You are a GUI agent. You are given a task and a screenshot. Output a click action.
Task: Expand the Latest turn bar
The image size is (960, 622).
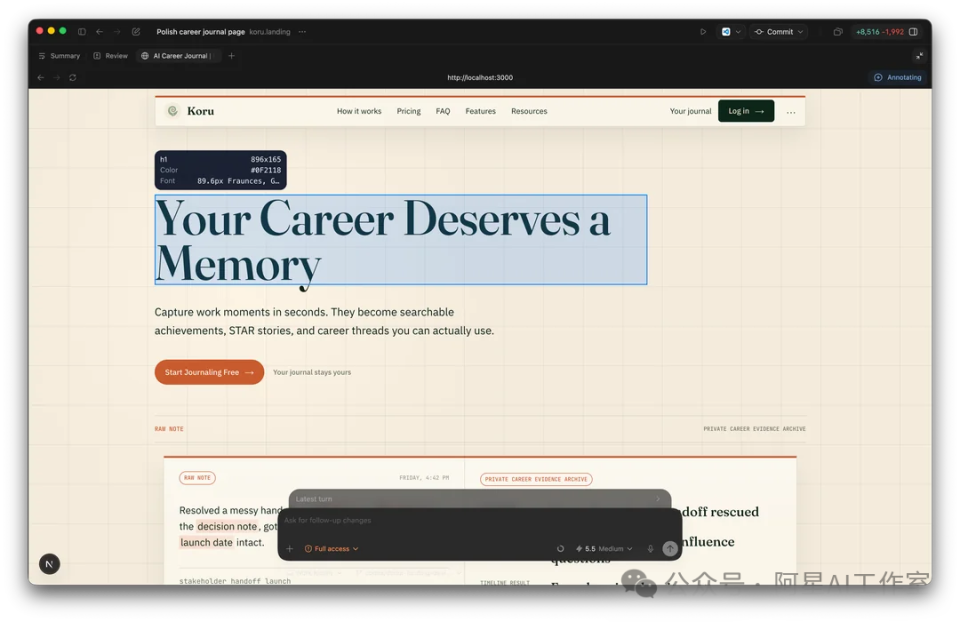click(479, 499)
